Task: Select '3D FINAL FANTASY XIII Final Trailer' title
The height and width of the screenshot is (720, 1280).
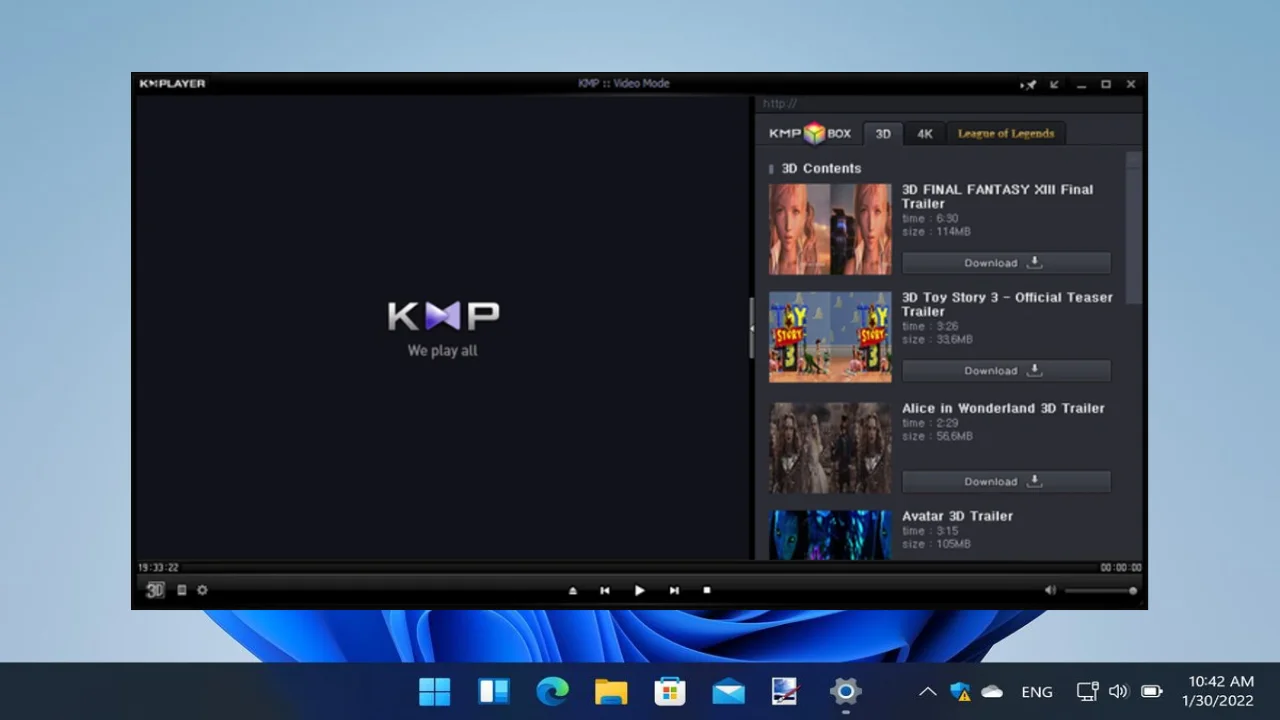Action: 997,196
